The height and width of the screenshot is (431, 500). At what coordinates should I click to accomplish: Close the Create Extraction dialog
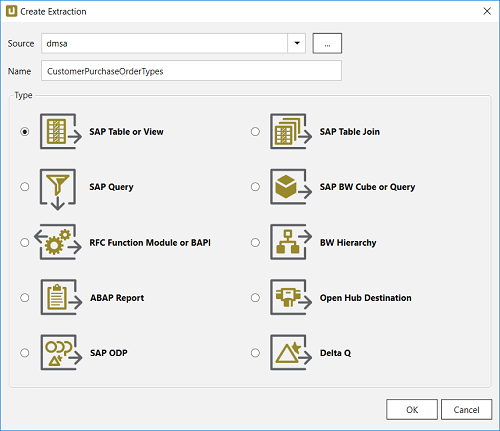(487, 11)
